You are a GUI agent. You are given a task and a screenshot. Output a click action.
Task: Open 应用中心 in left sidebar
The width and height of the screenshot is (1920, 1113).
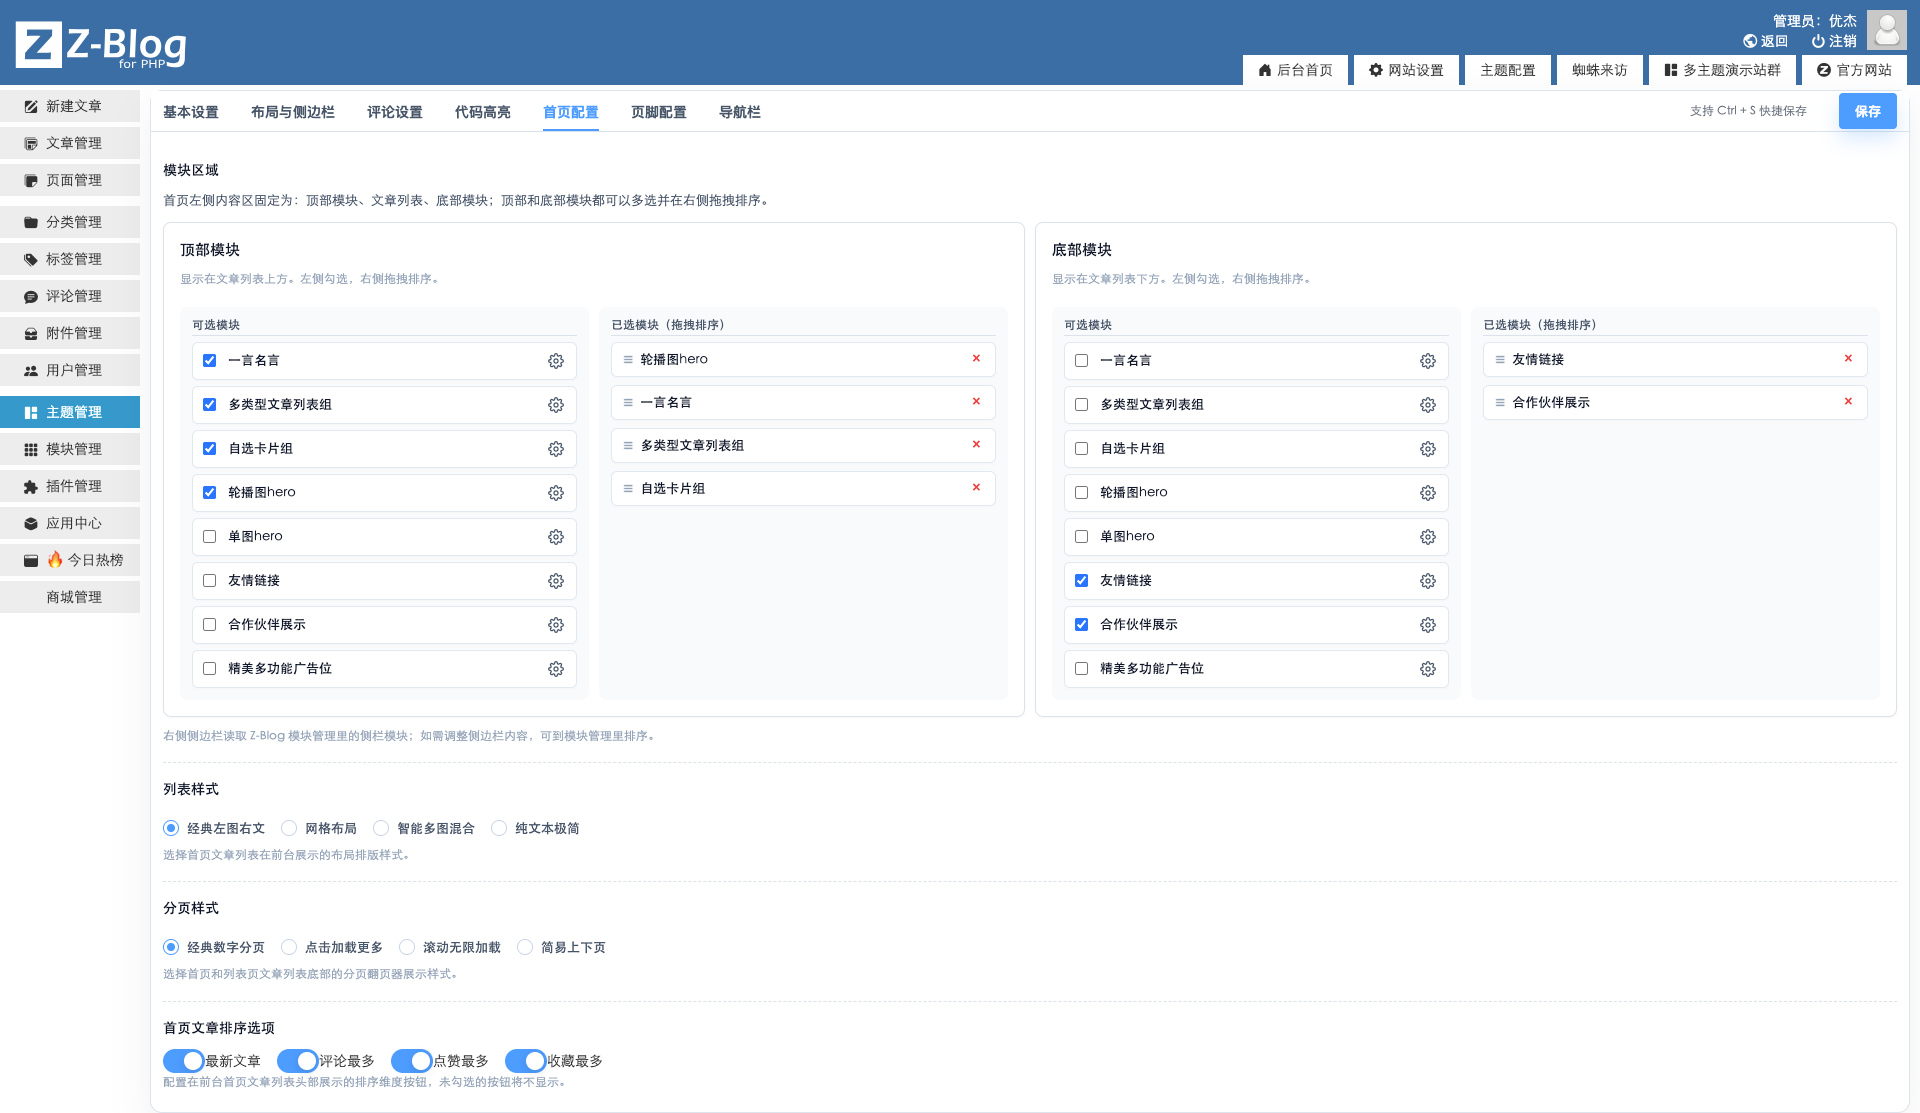pos(70,523)
